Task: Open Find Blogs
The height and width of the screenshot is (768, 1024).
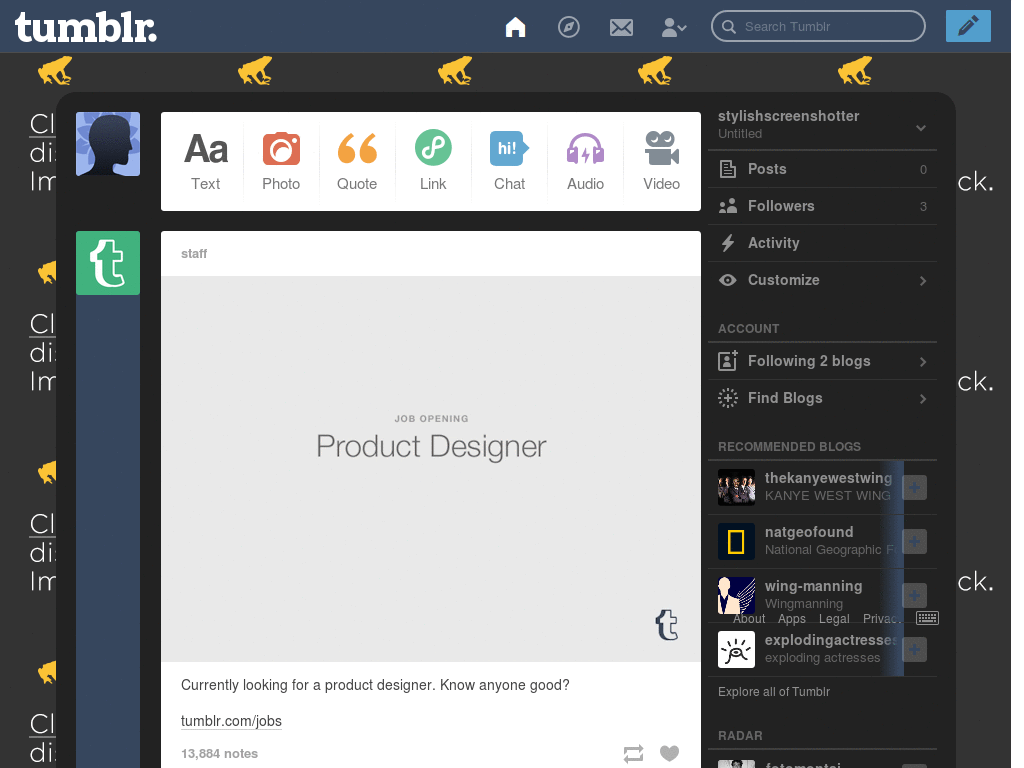Action: 822,398
